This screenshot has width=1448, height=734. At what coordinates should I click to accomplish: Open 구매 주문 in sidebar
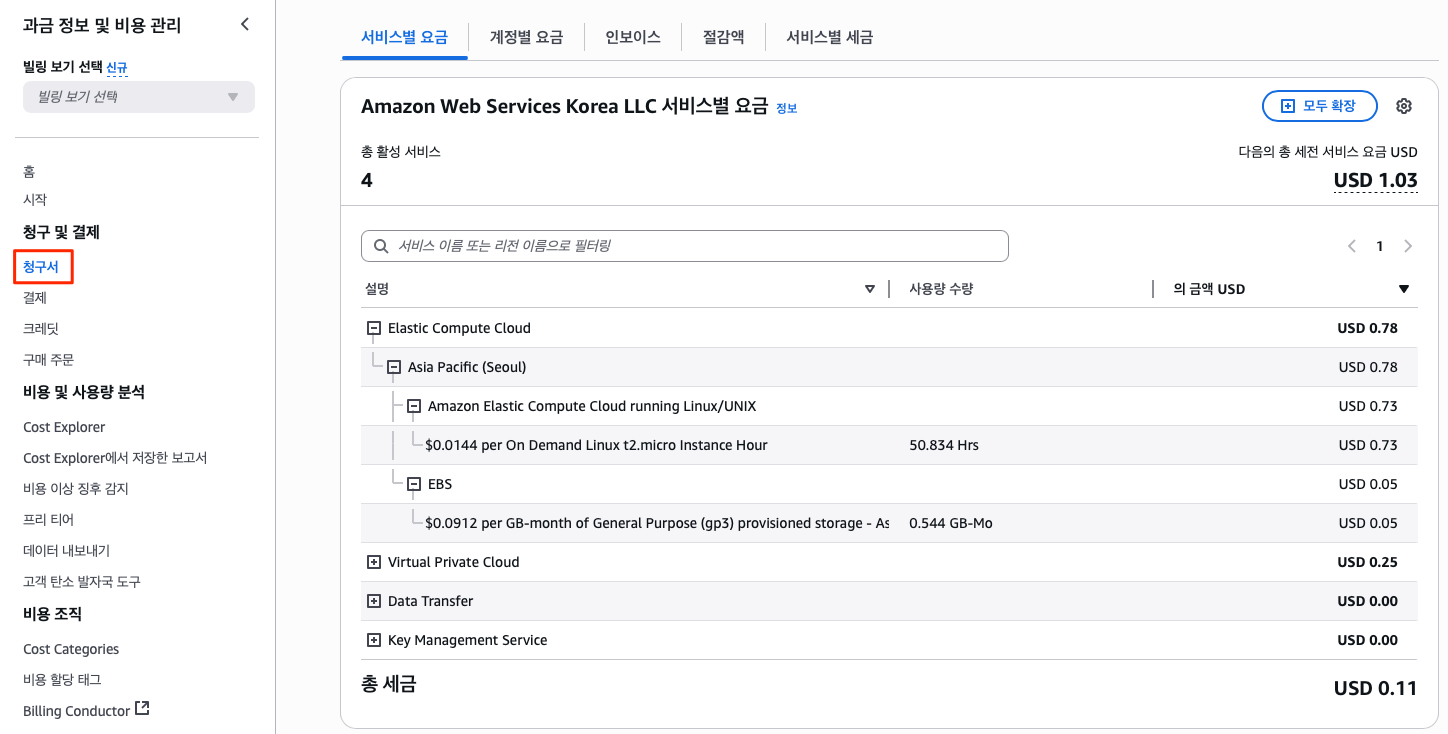tap(48, 360)
